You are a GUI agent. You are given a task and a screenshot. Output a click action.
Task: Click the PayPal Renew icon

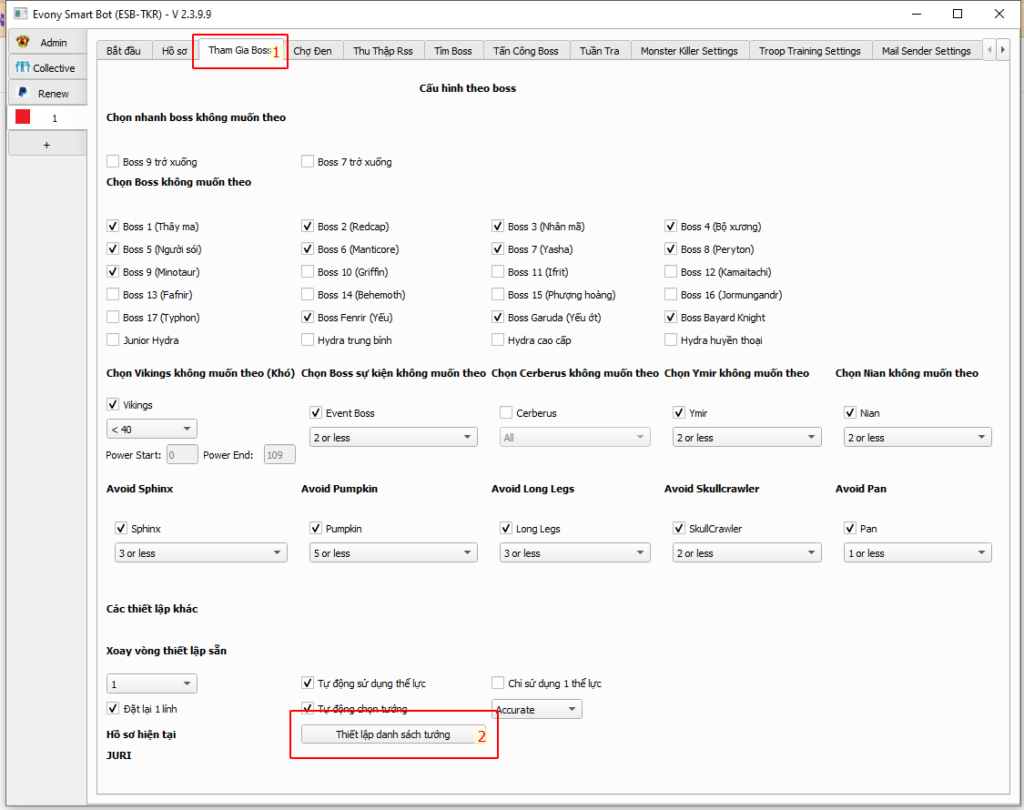coord(22,93)
